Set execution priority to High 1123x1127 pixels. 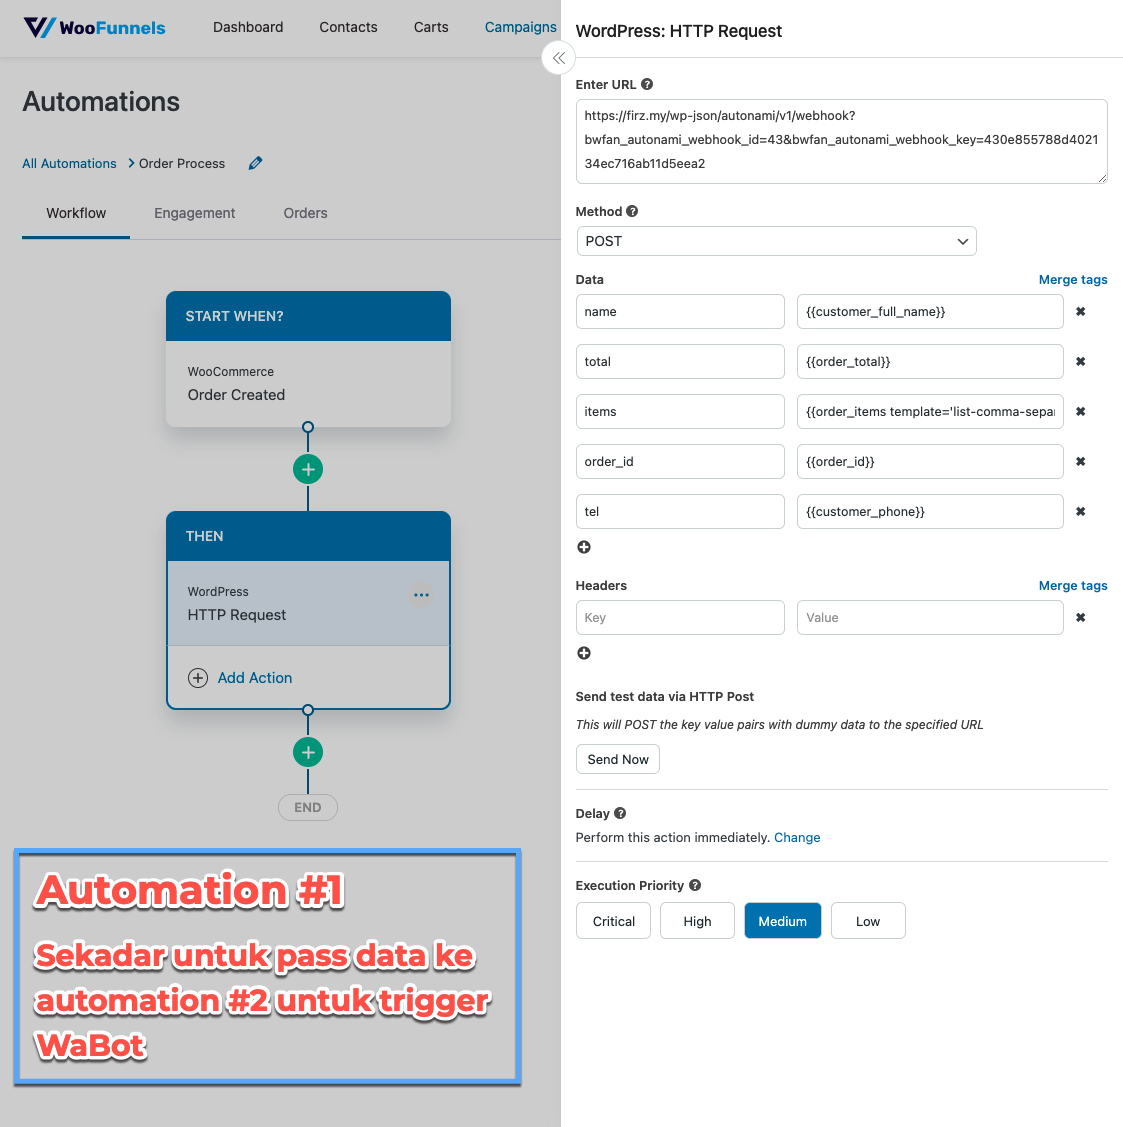point(697,921)
